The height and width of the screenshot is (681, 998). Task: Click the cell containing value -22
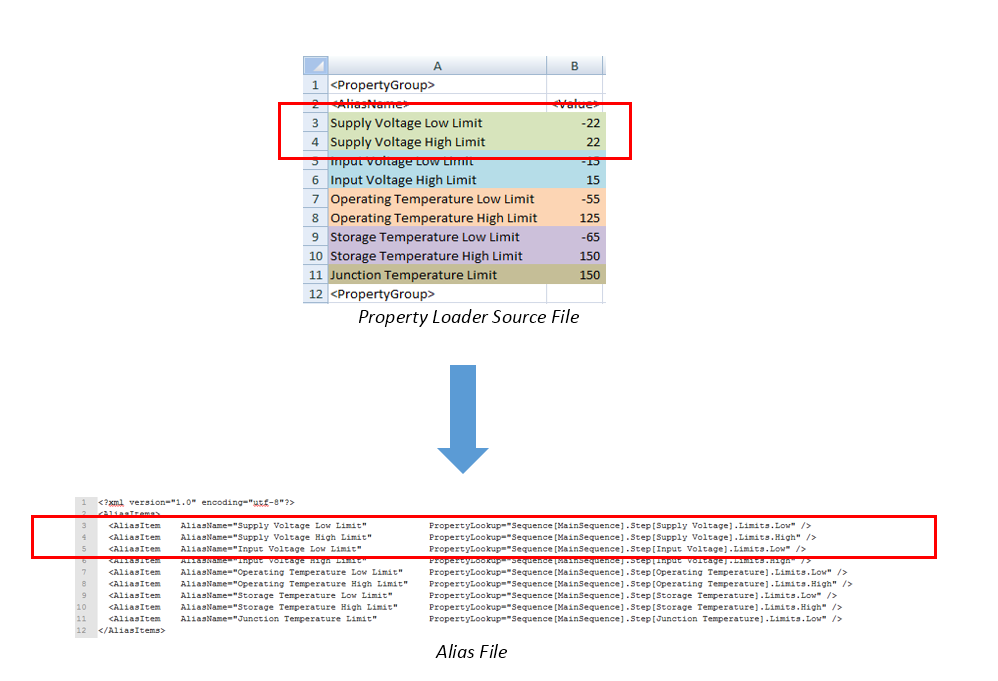coord(575,123)
